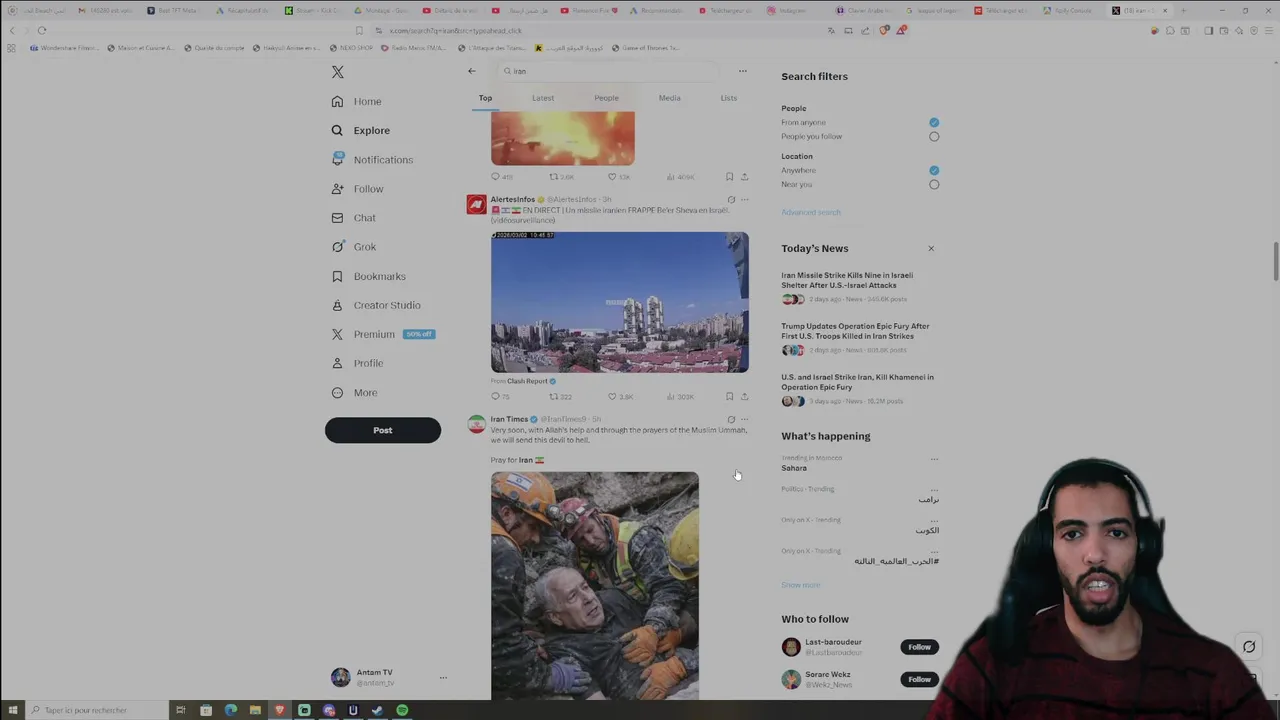
Task: Click the Windows taskbar search box
Action: click(95, 710)
